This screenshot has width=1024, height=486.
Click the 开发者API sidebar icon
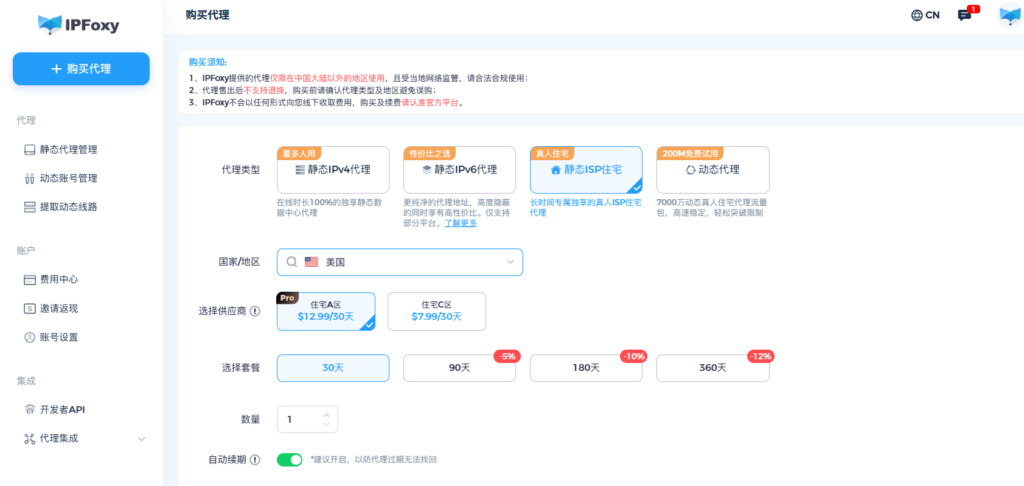point(29,409)
